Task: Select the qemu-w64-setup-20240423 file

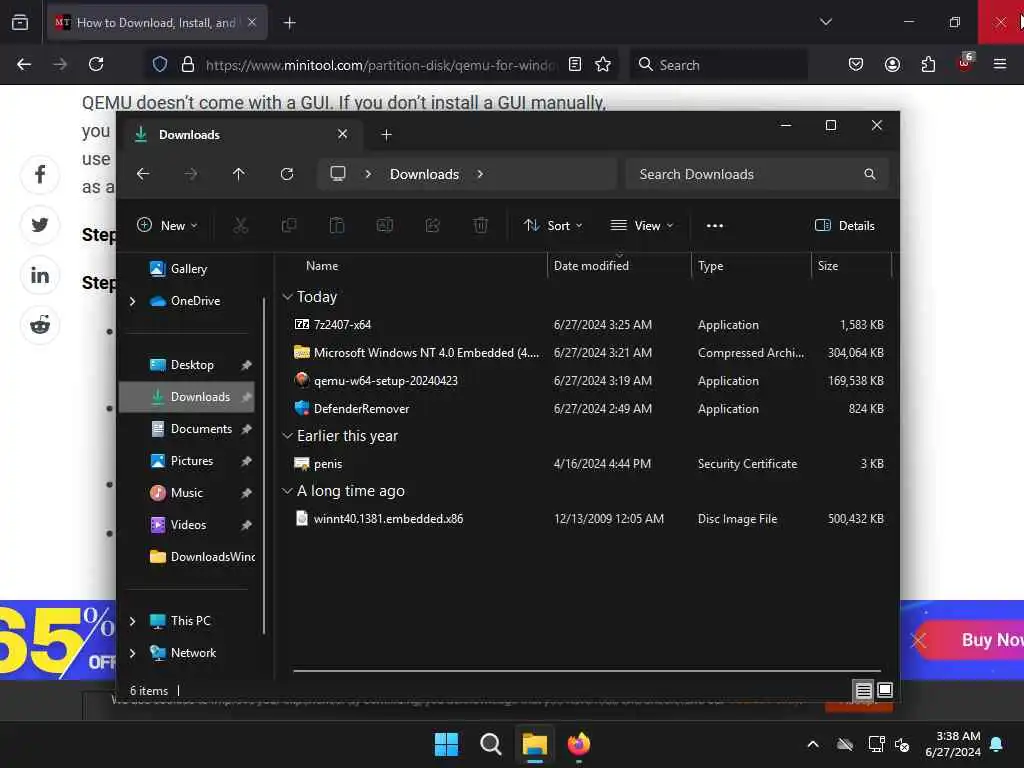Action: coord(385,381)
